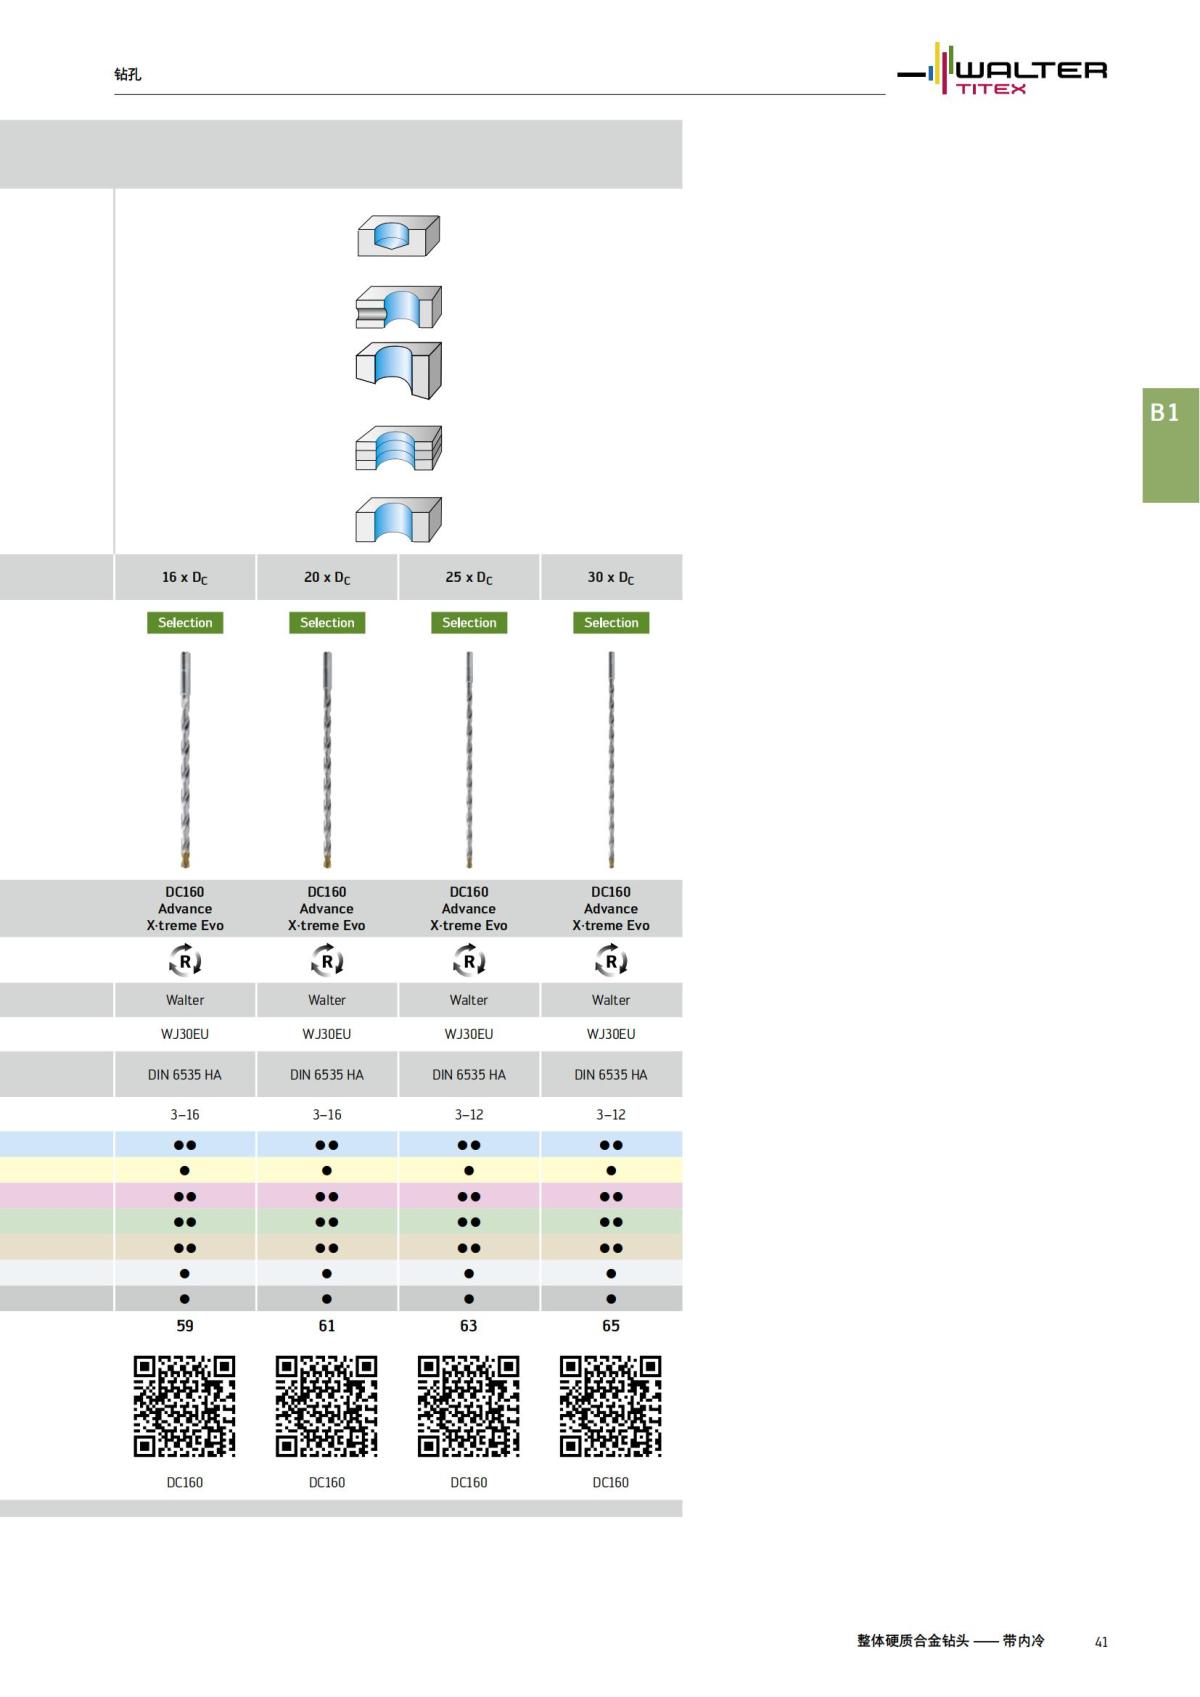Select the B1 chapter tab
The width and height of the screenshot is (1200, 1697).
coord(1171,445)
